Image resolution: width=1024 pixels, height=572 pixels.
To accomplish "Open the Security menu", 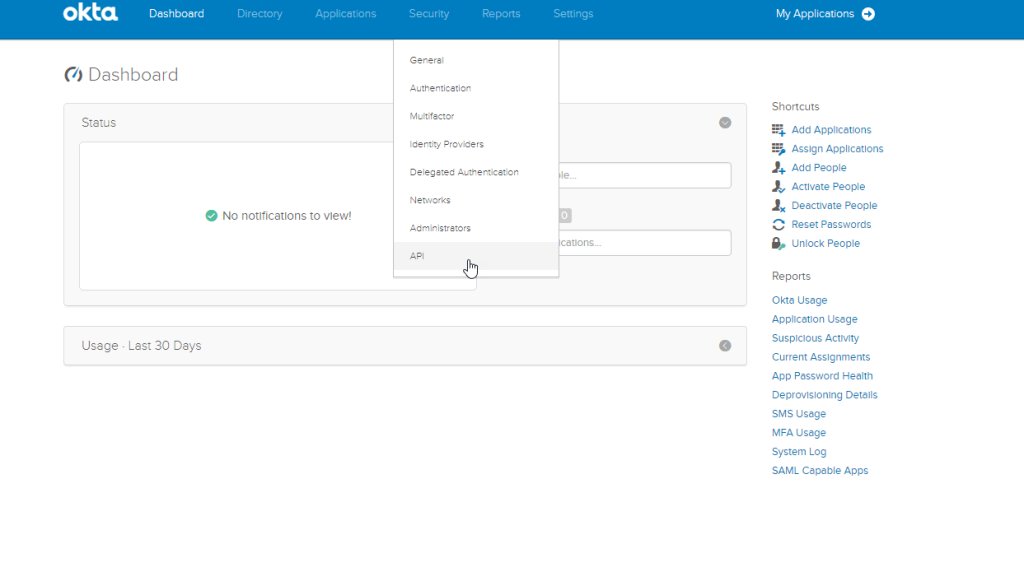I will click(428, 14).
